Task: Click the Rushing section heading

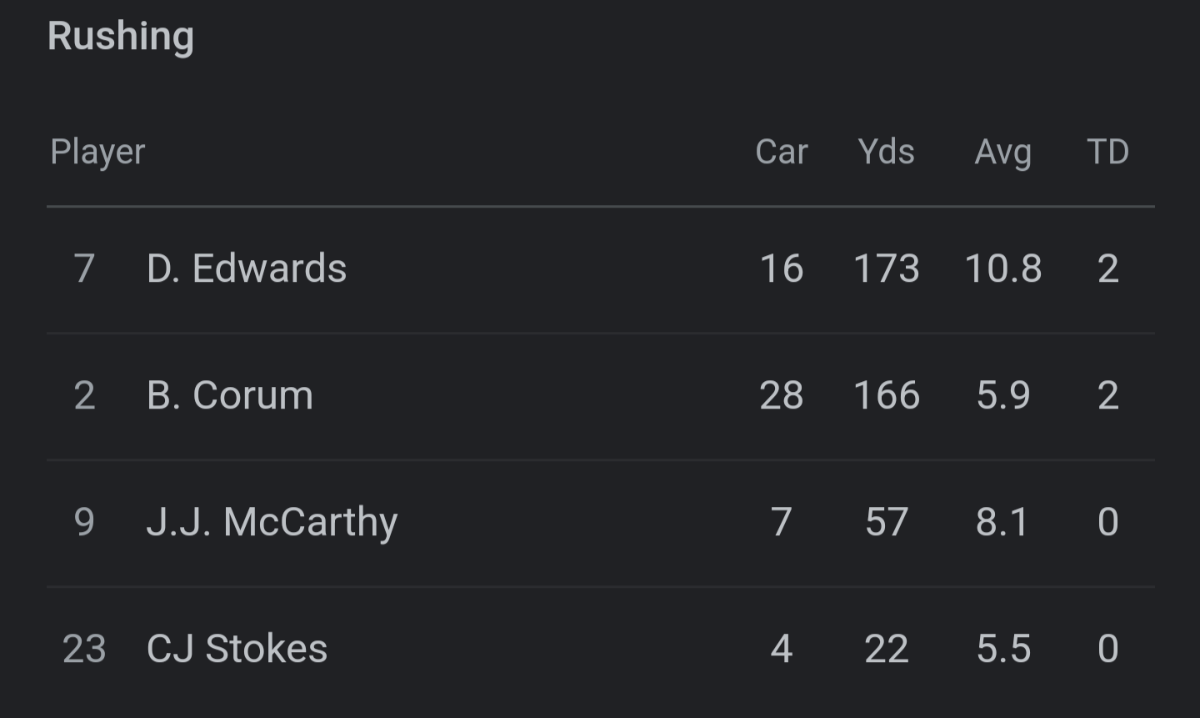Action: pos(121,36)
